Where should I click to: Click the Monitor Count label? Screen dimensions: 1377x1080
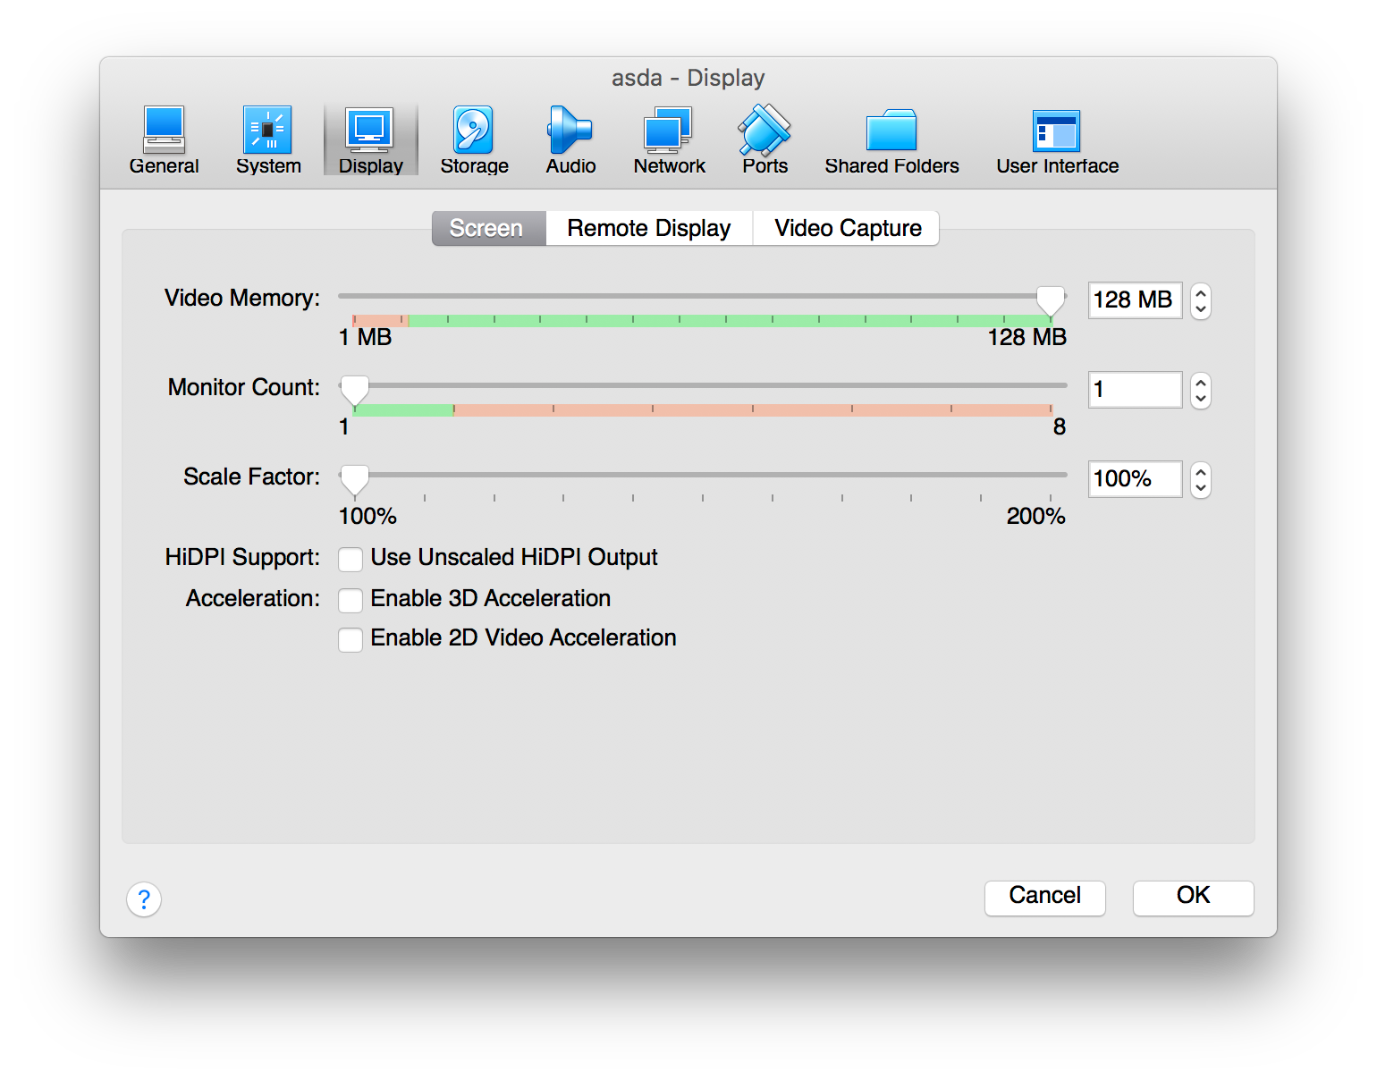pyautogui.click(x=244, y=388)
